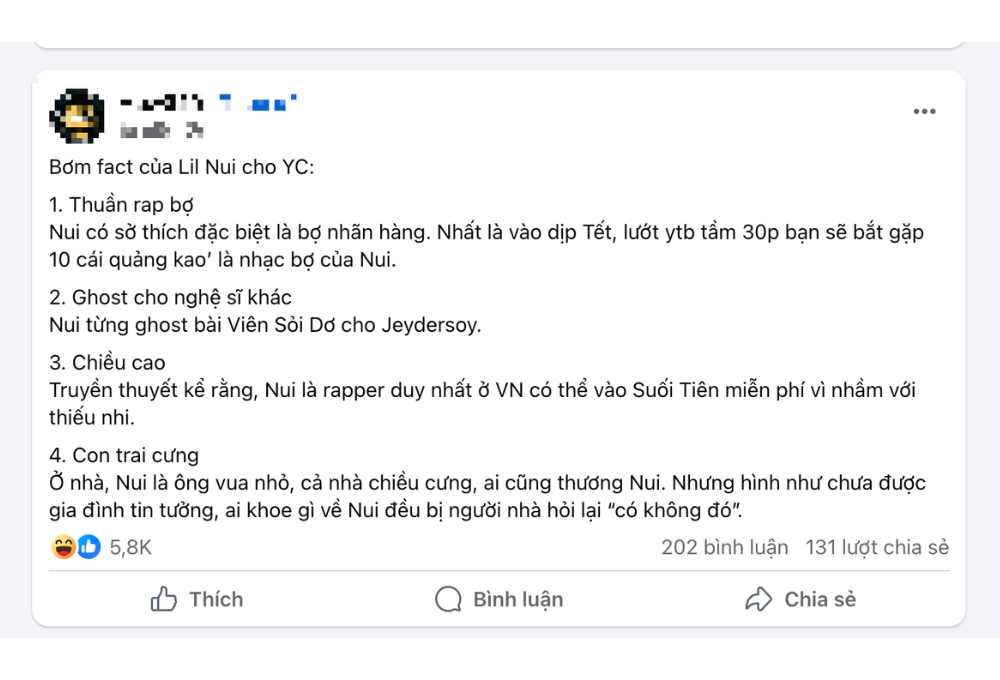1000x680 pixels.
Task: Click the blue Like reaction badge
Action: pyautogui.click(x=89, y=547)
